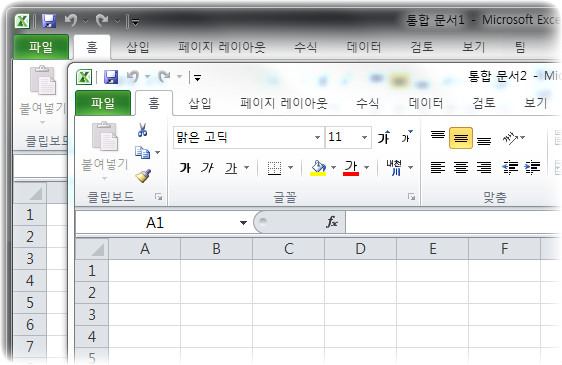Apply the fill color bucket icon
The height and width of the screenshot is (365, 562).
click(318, 168)
